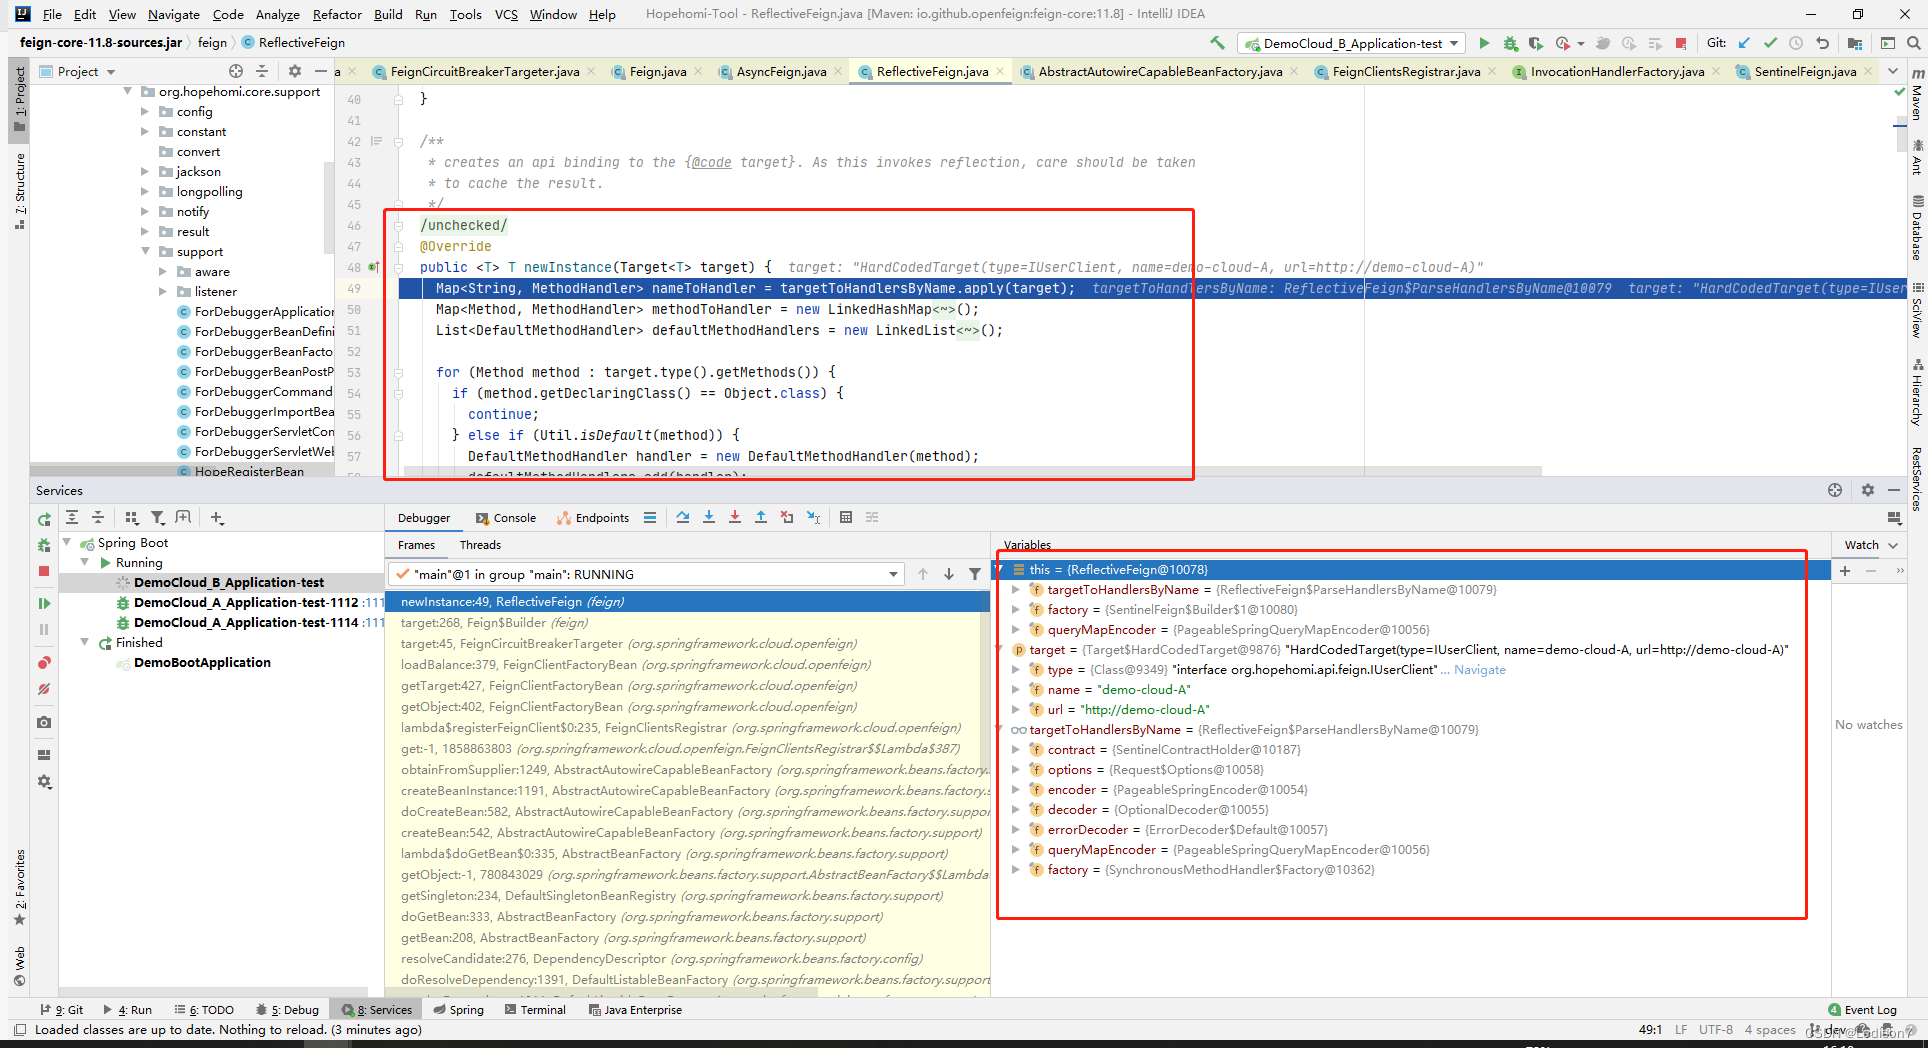This screenshot has height=1048, width=1928.
Task: Mute breakpoints icon in Services sidebar
Action: coord(44,689)
